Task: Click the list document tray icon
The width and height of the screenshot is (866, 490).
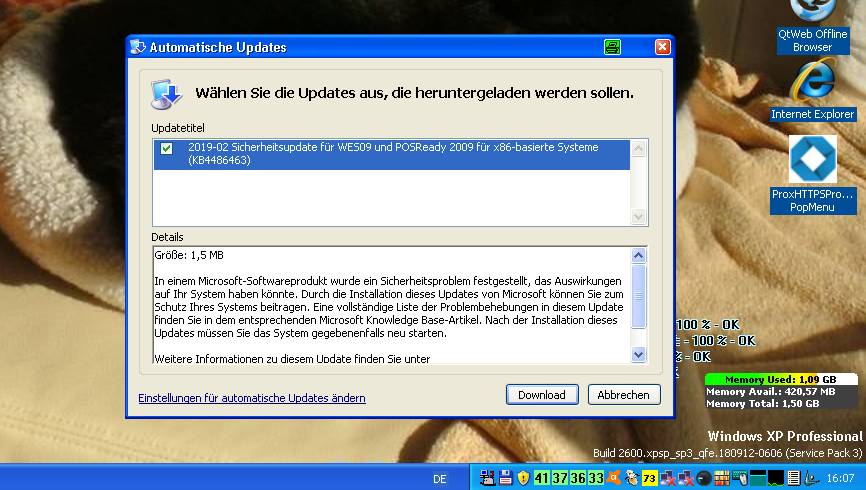Action: click(x=794, y=478)
